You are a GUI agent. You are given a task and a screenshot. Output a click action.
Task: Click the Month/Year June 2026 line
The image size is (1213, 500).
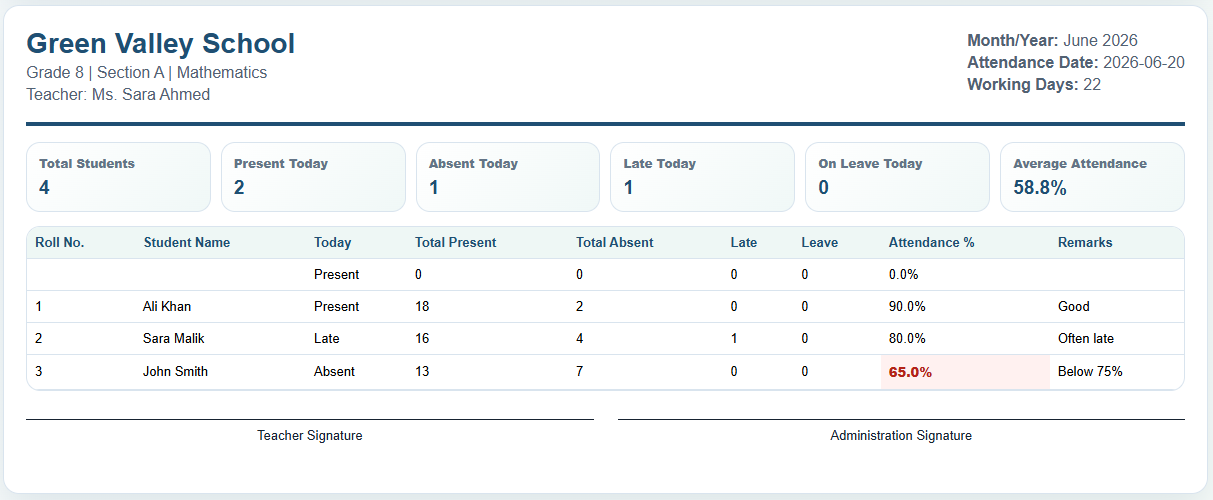[x=1052, y=41]
